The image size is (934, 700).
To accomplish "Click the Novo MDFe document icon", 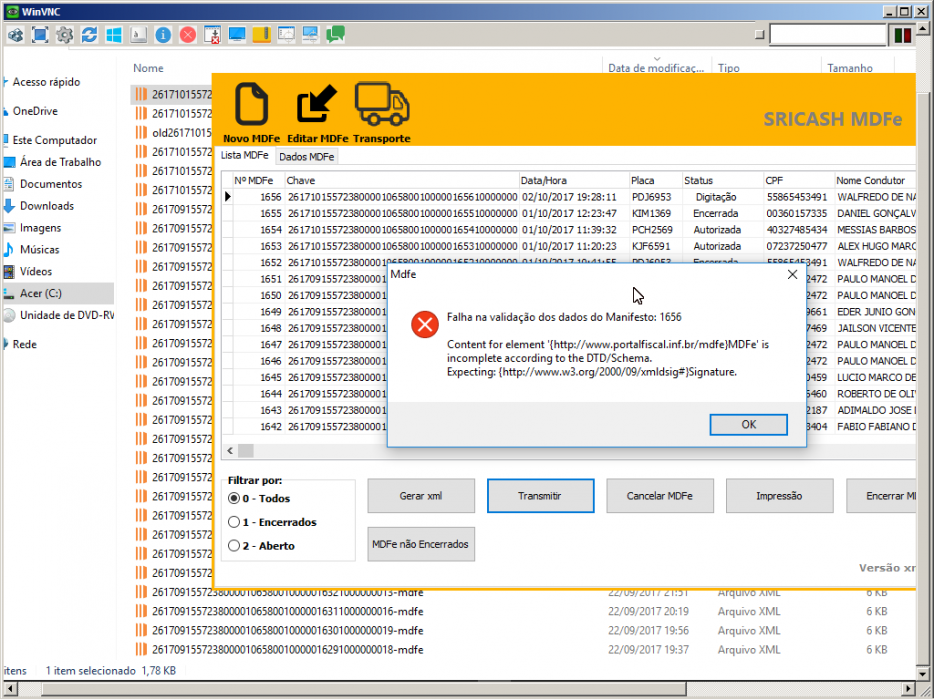I will pyautogui.click(x=251, y=104).
